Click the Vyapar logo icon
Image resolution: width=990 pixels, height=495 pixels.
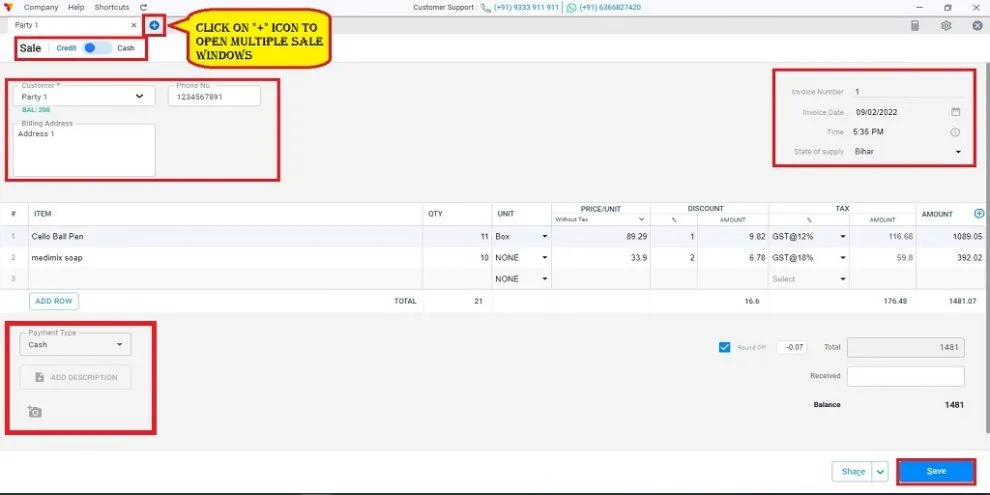8,8
